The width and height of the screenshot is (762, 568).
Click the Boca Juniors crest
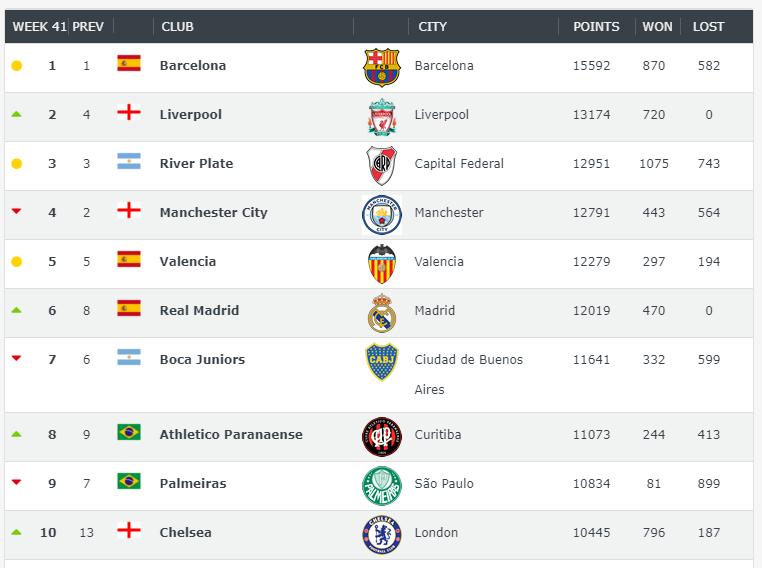[381, 362]
